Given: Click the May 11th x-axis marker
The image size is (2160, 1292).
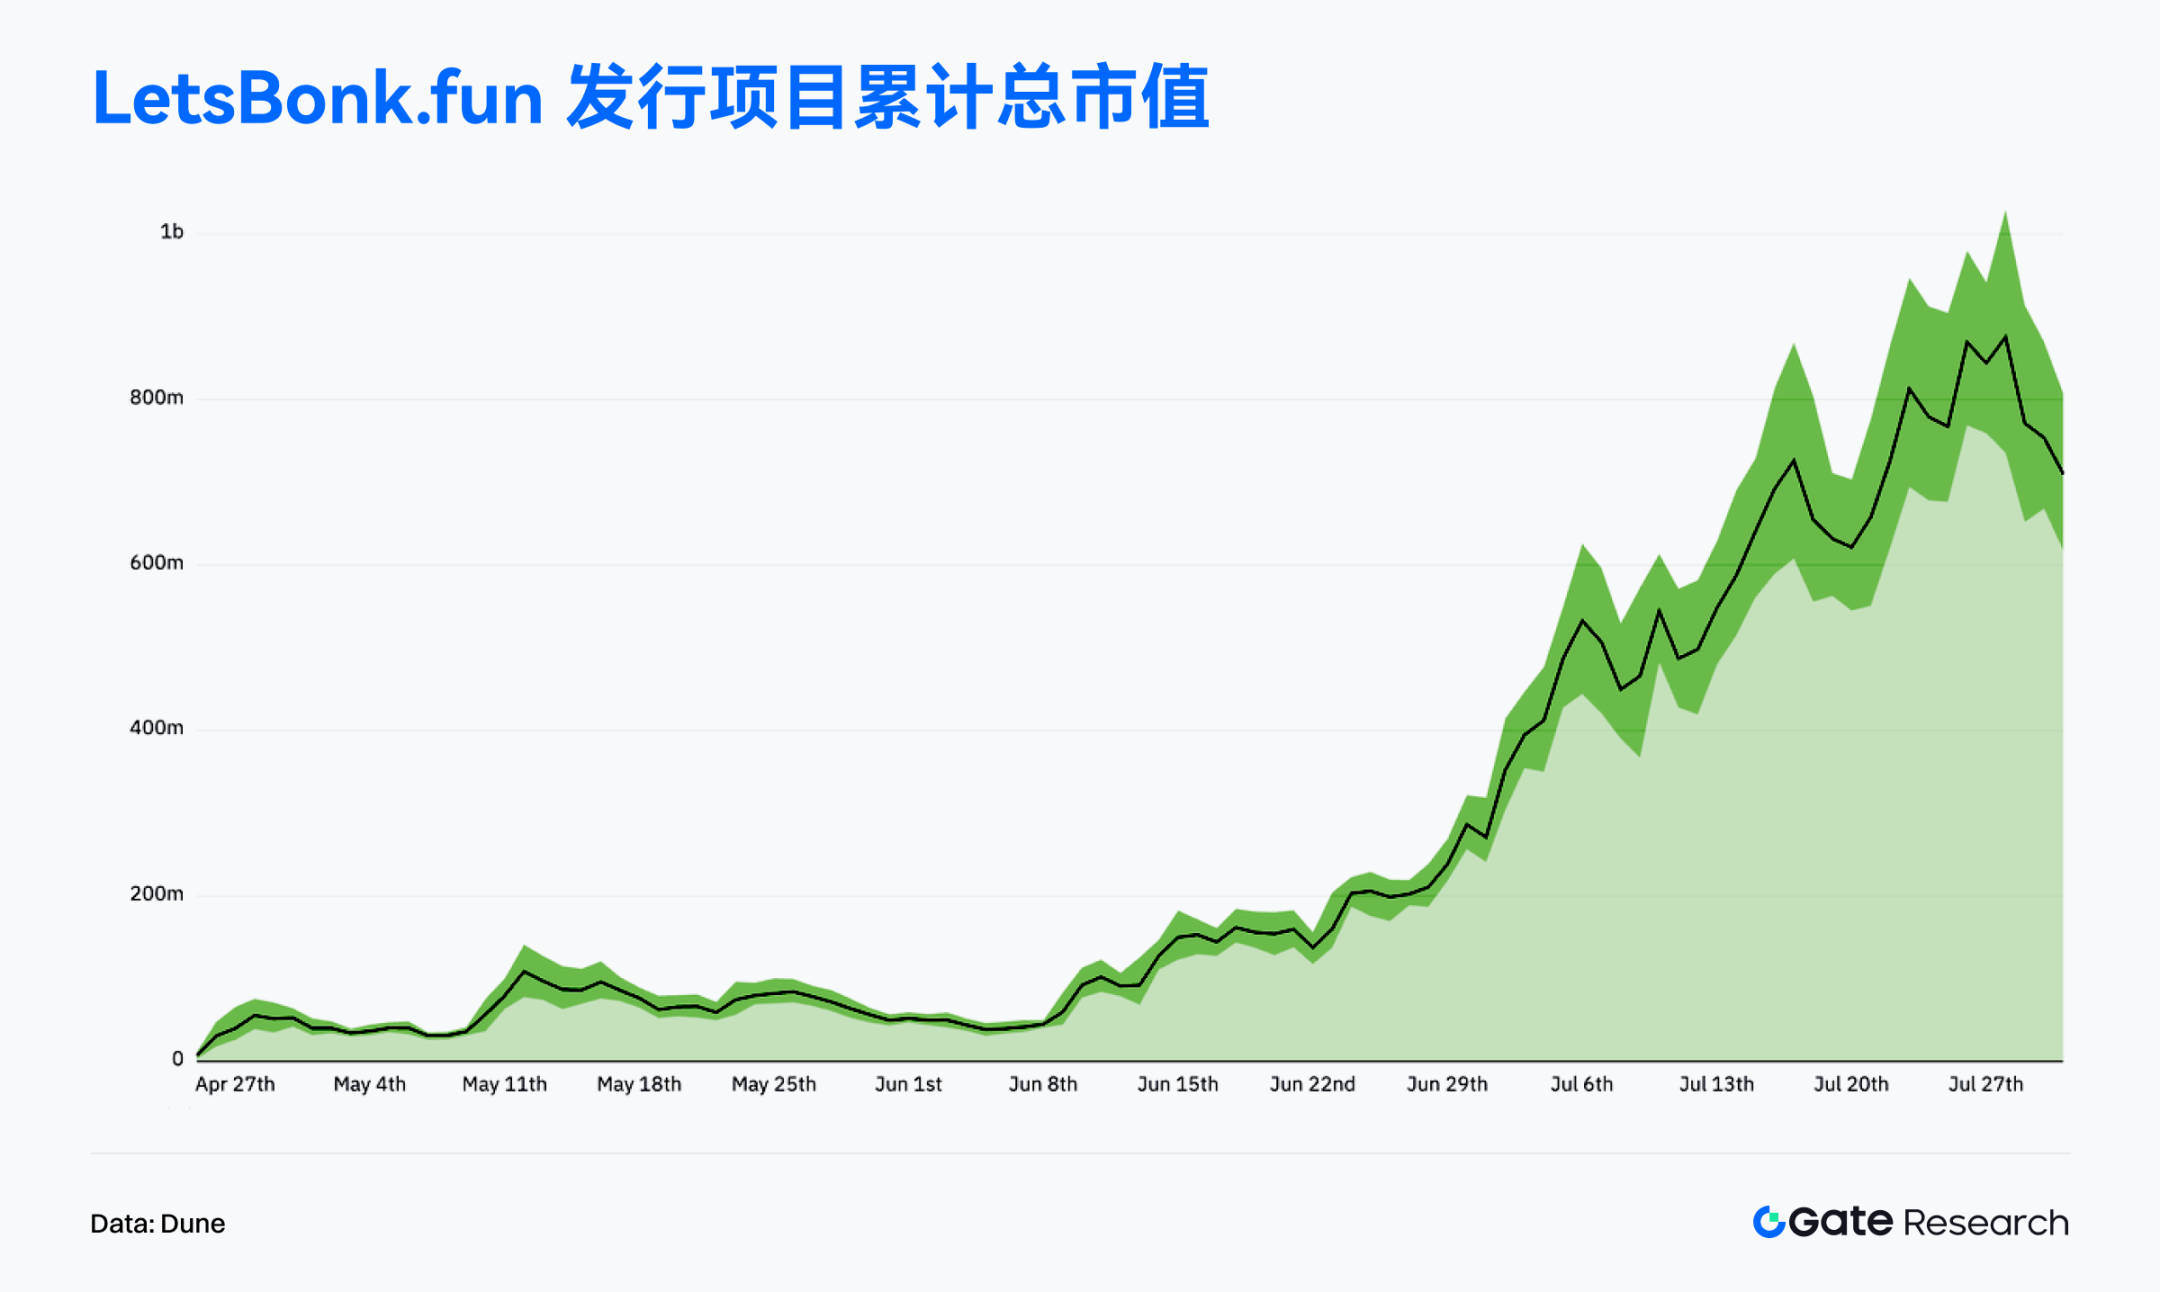Looking at the screenshot, I should 504,1084.
